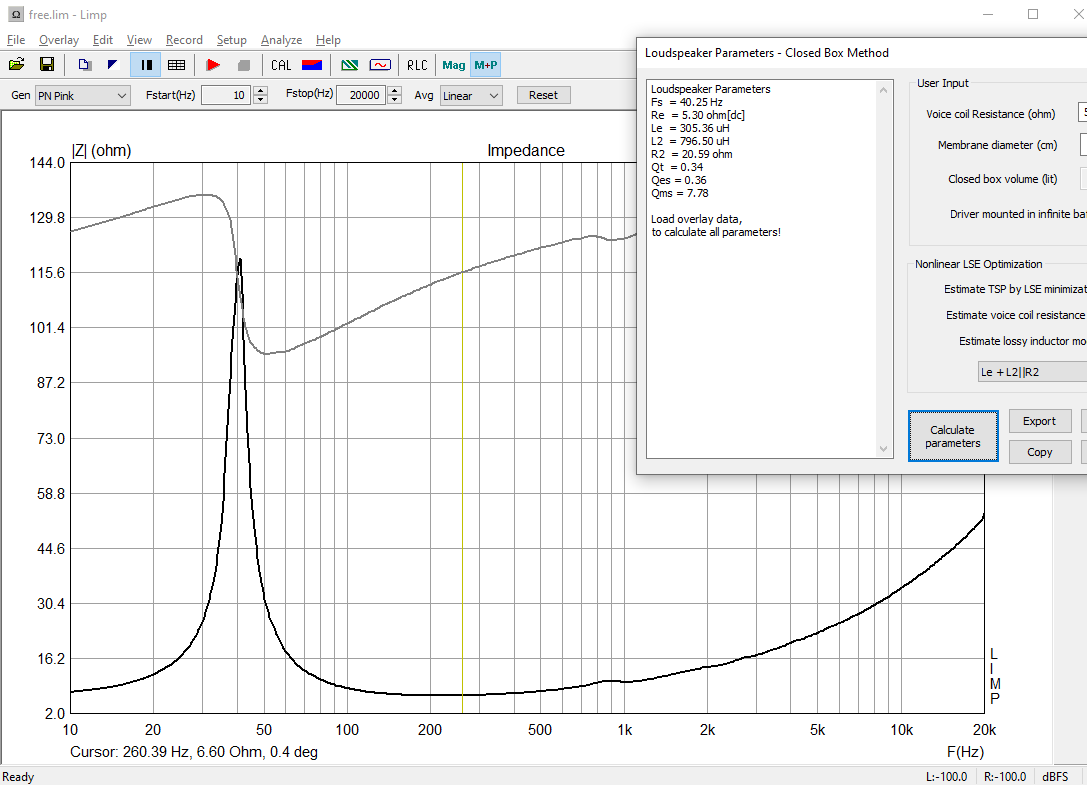This screenshot has width=1087, height=785.
Task: Click the parameters list scroll down arrow
Action: click(x=883, y=449)
